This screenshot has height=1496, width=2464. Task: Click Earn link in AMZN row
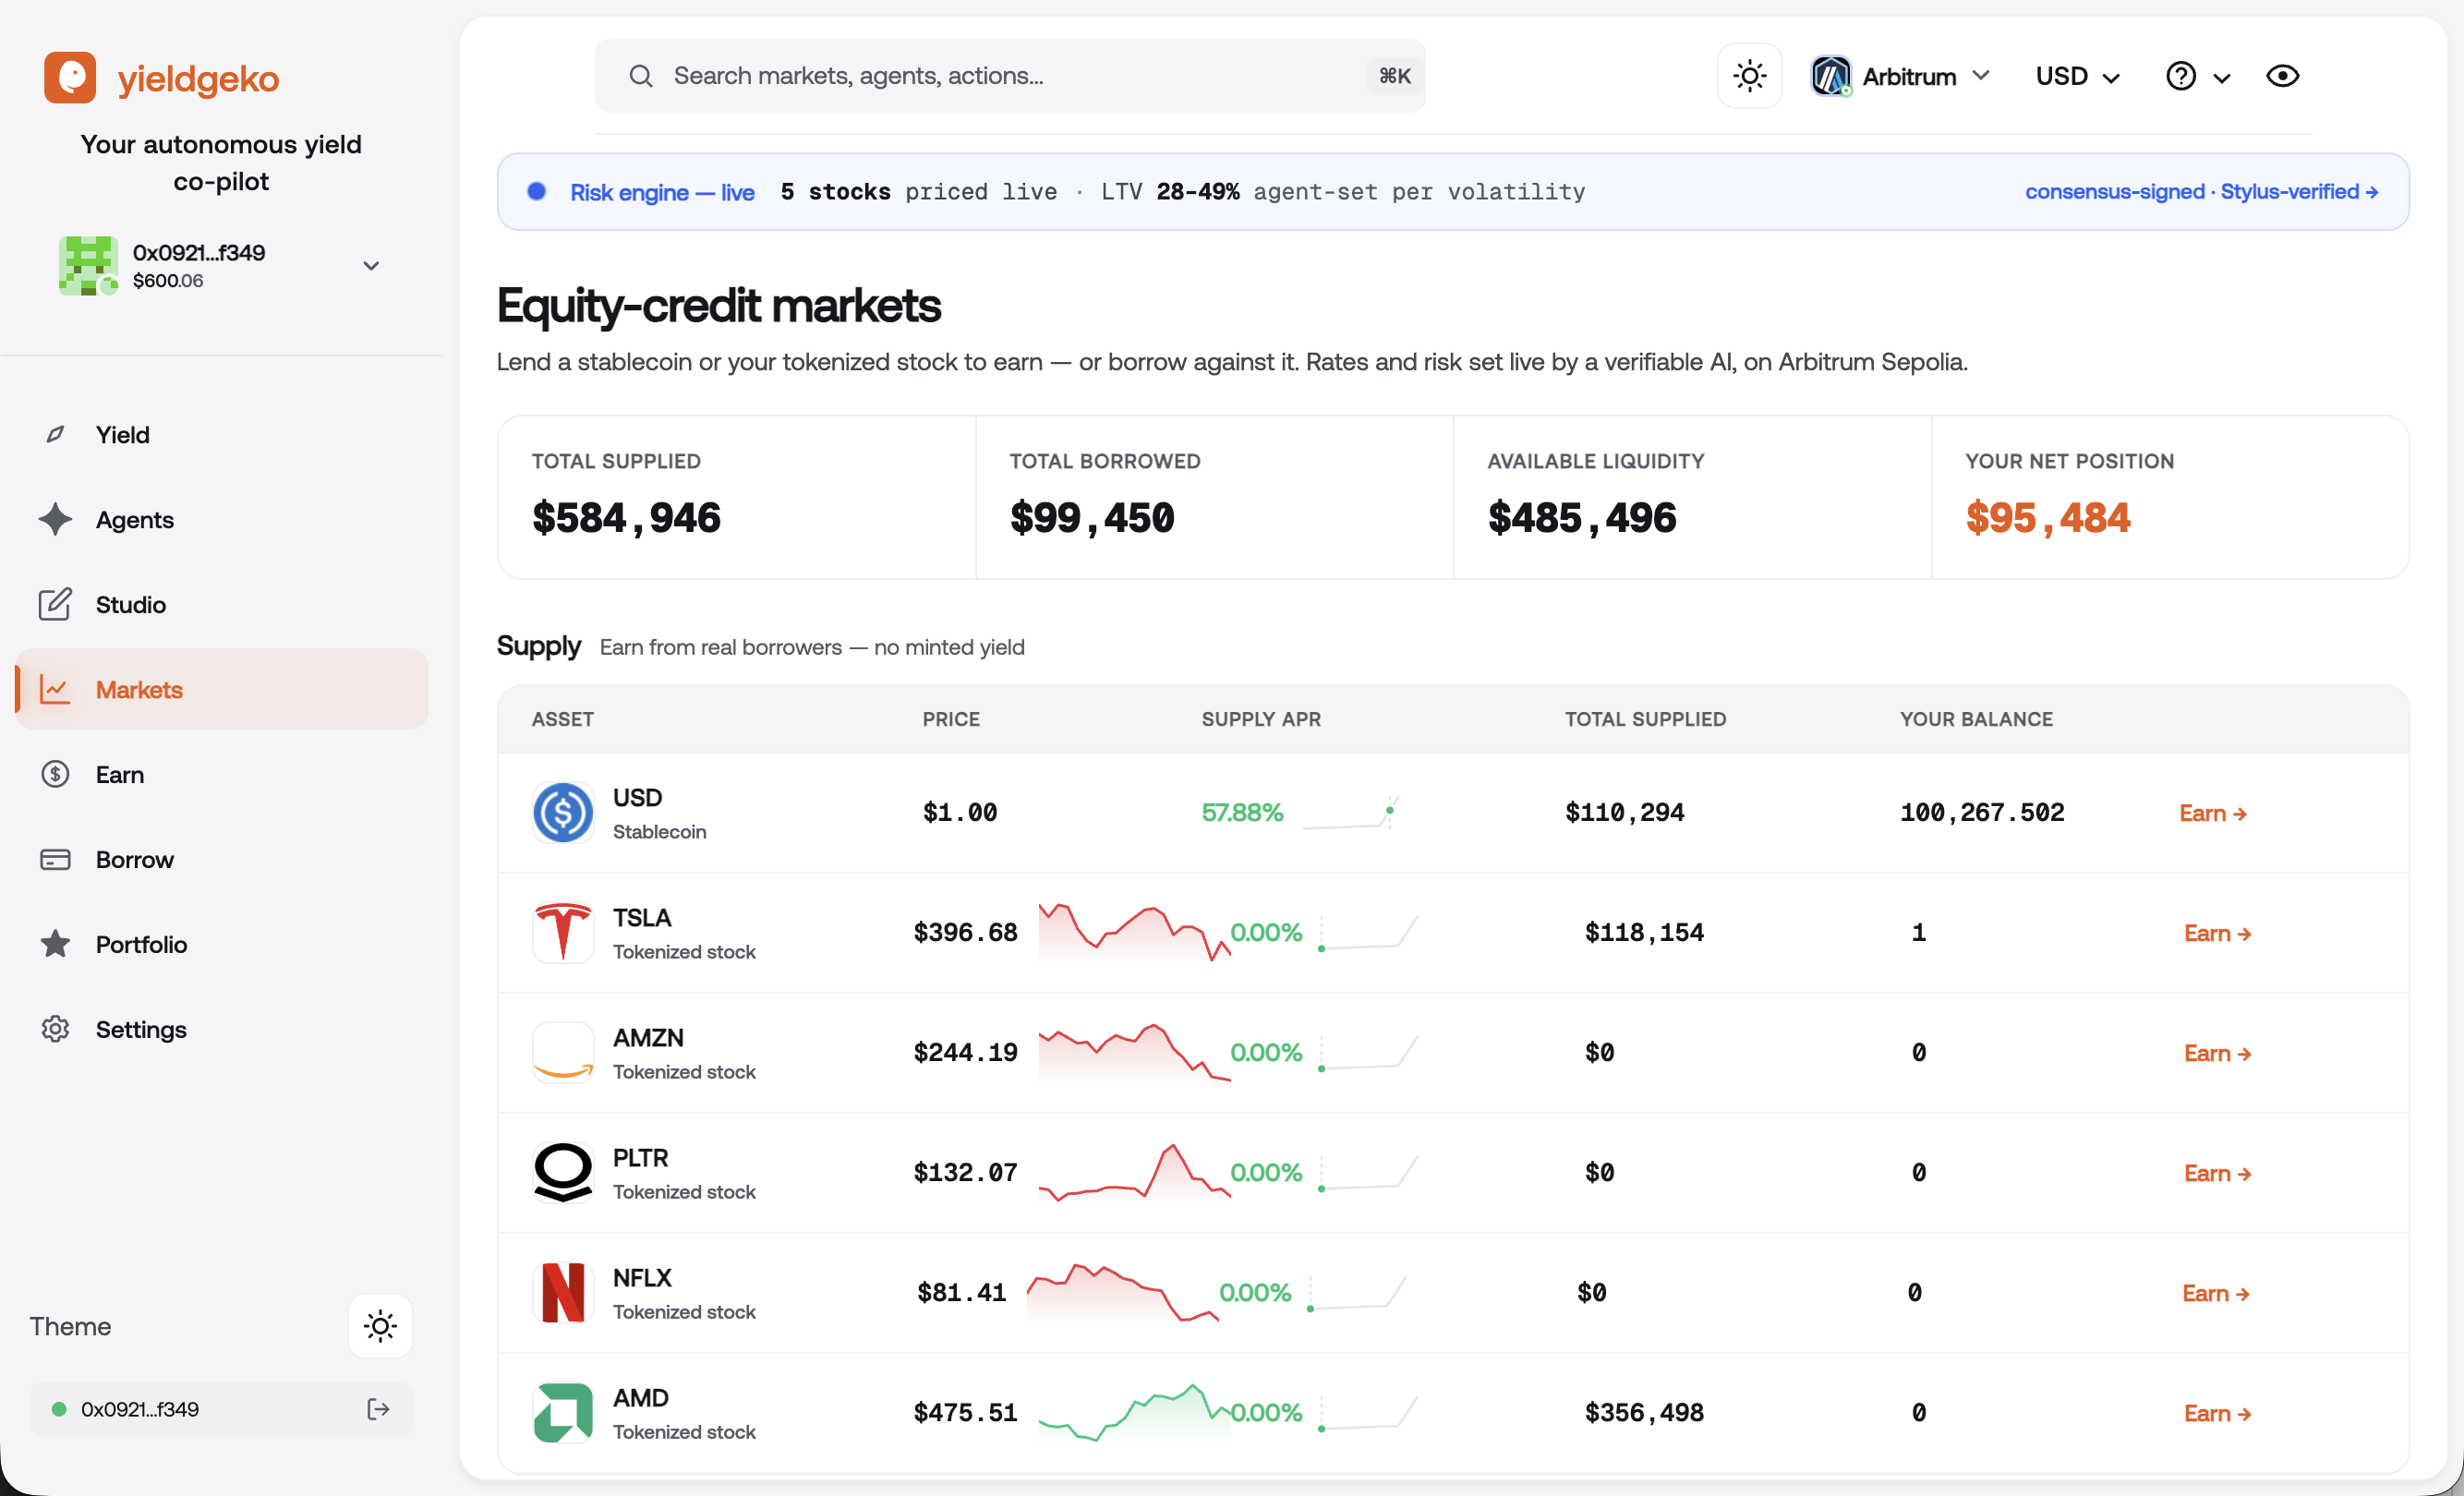pyautogui.click(x=2217, y=1053)
